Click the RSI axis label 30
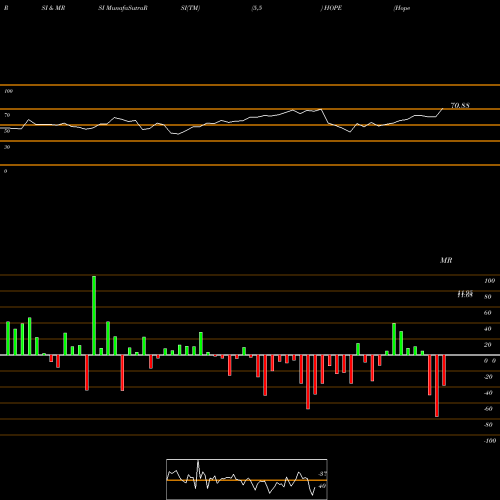Viewport: 500px width, 500px height. pos(7,147)
